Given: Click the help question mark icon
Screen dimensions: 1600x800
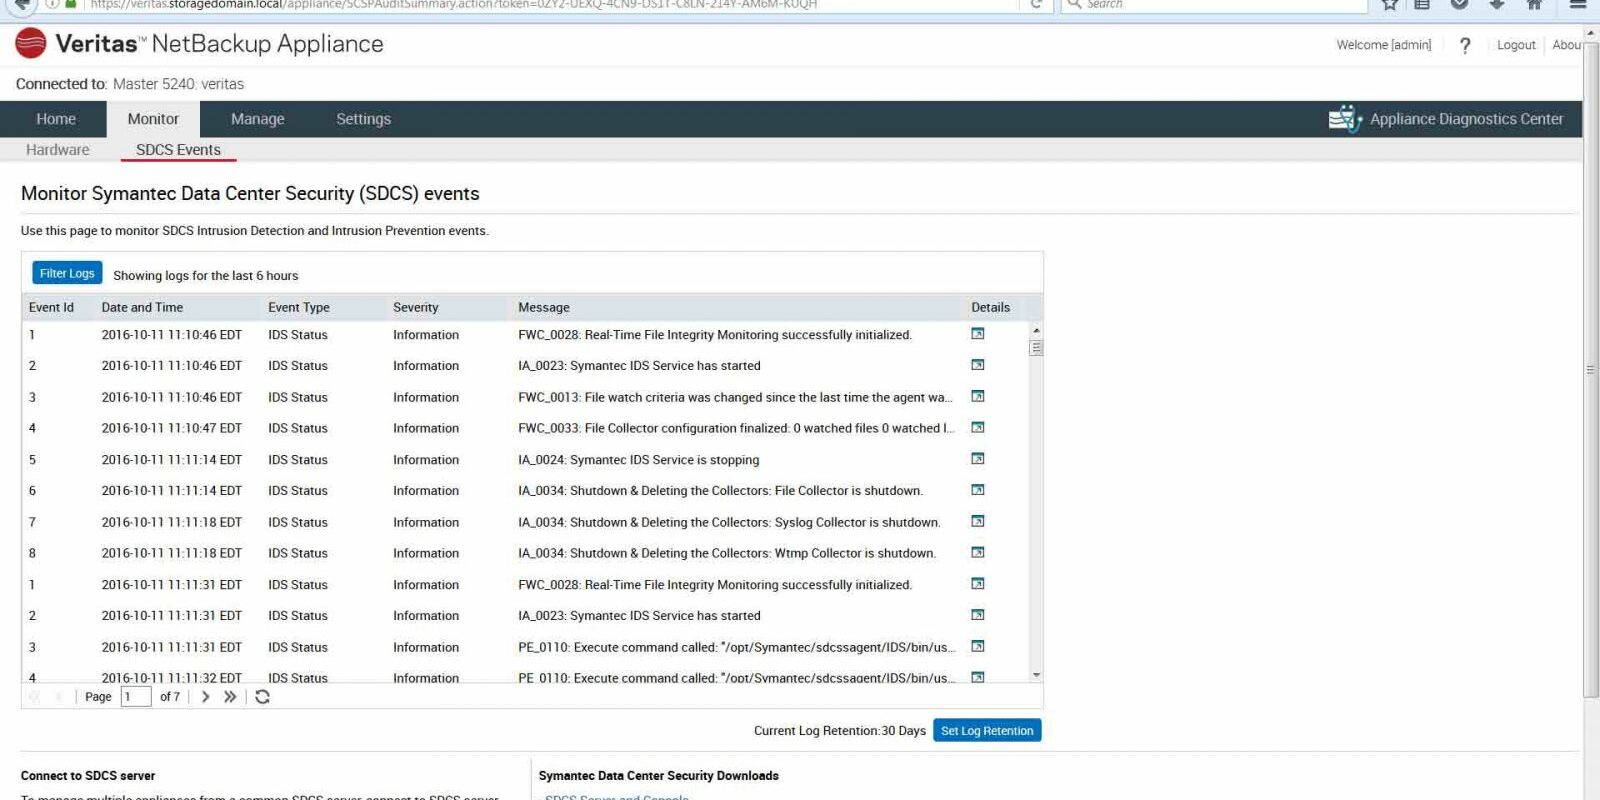Looking at the screenshot, I should (1465, 45).
